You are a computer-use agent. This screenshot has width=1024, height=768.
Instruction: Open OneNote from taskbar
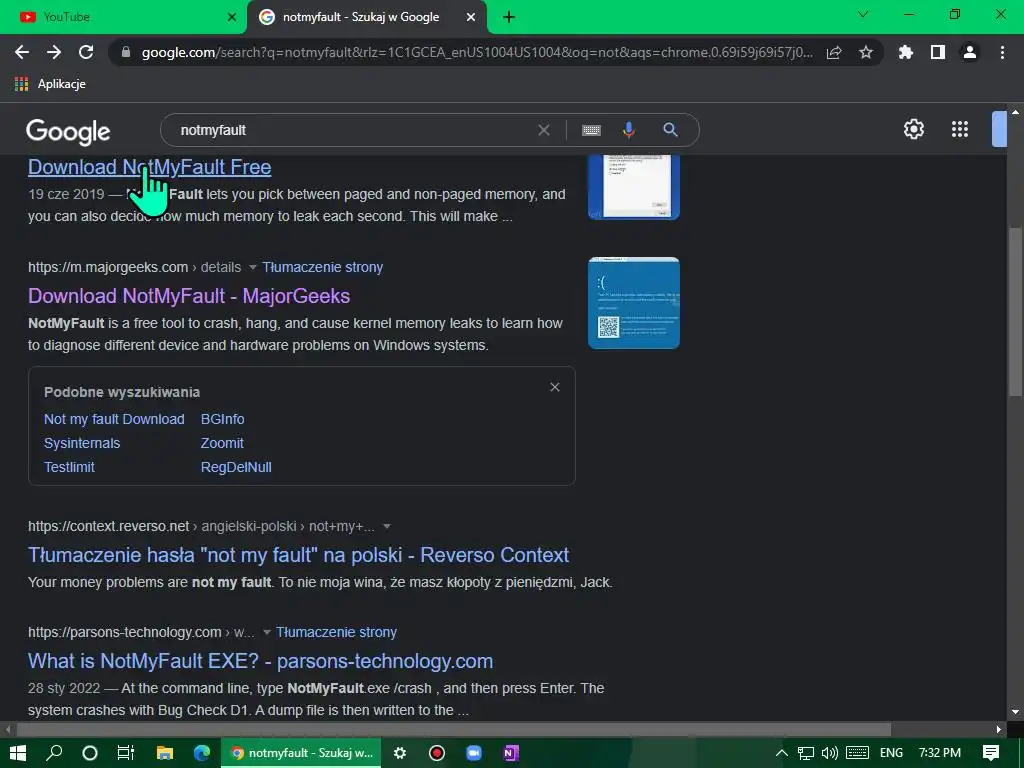(511, 753)
